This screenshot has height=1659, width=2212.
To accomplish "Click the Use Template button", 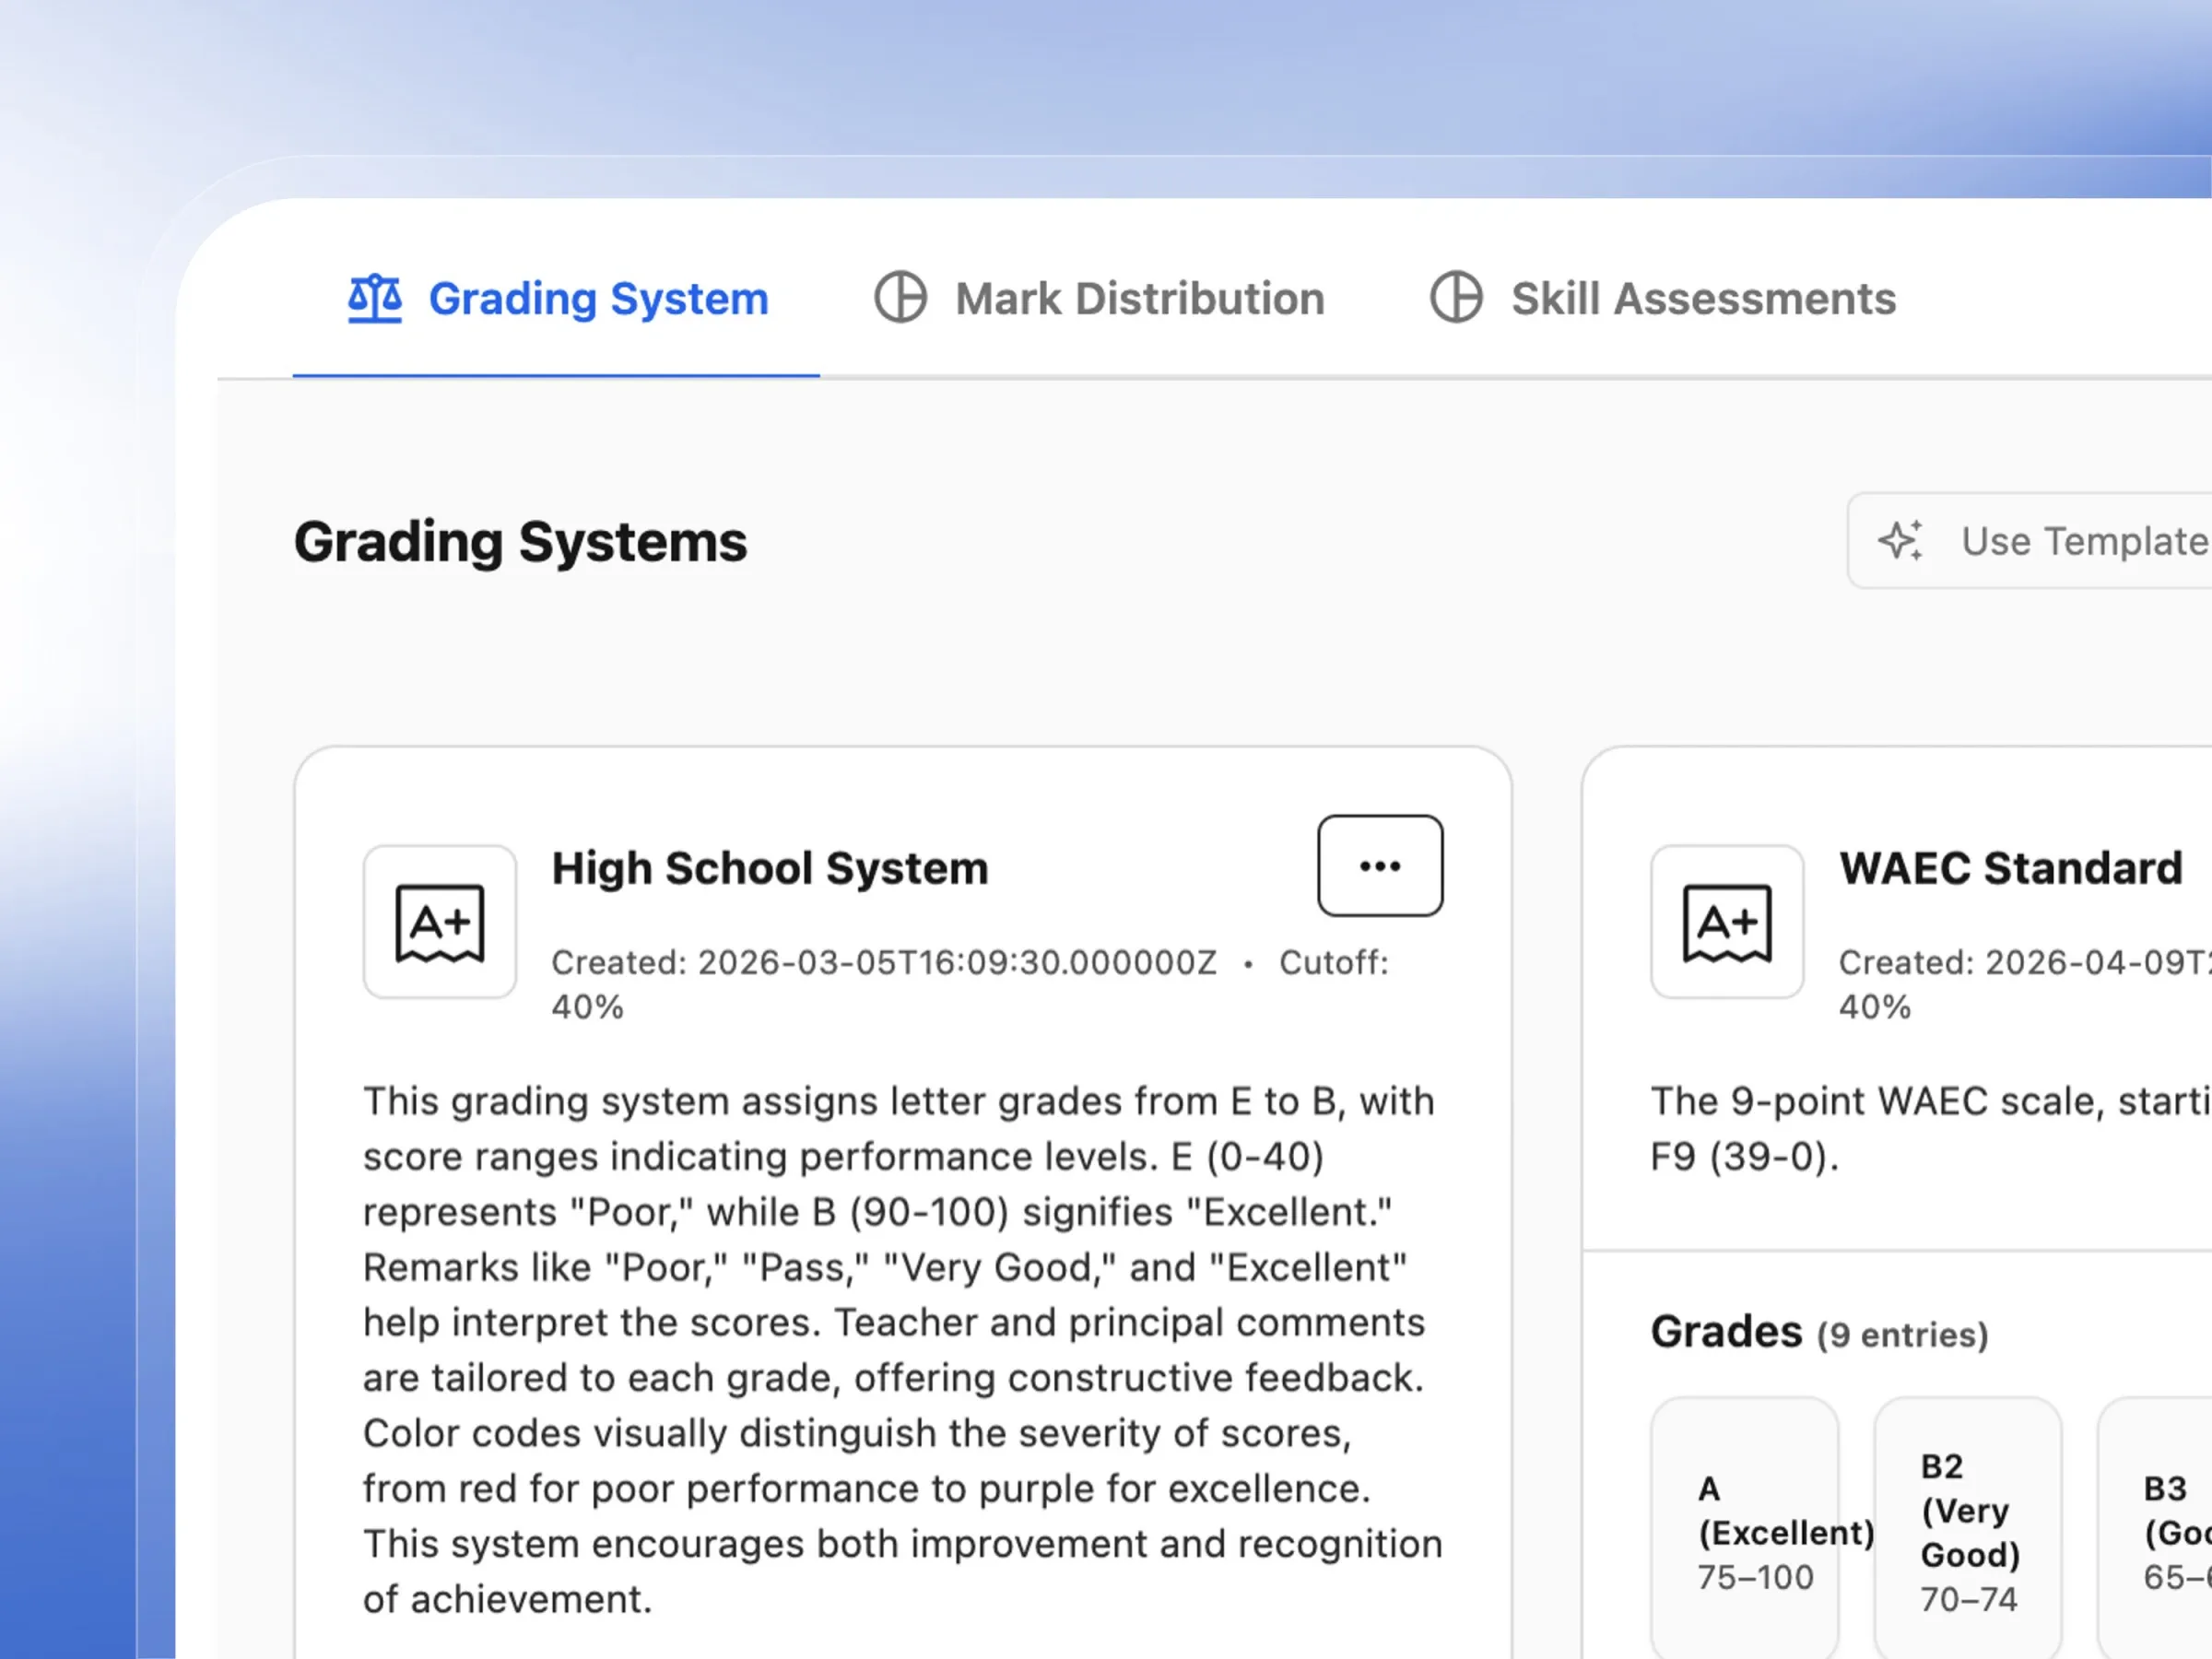I will [x=2030, y=542].
